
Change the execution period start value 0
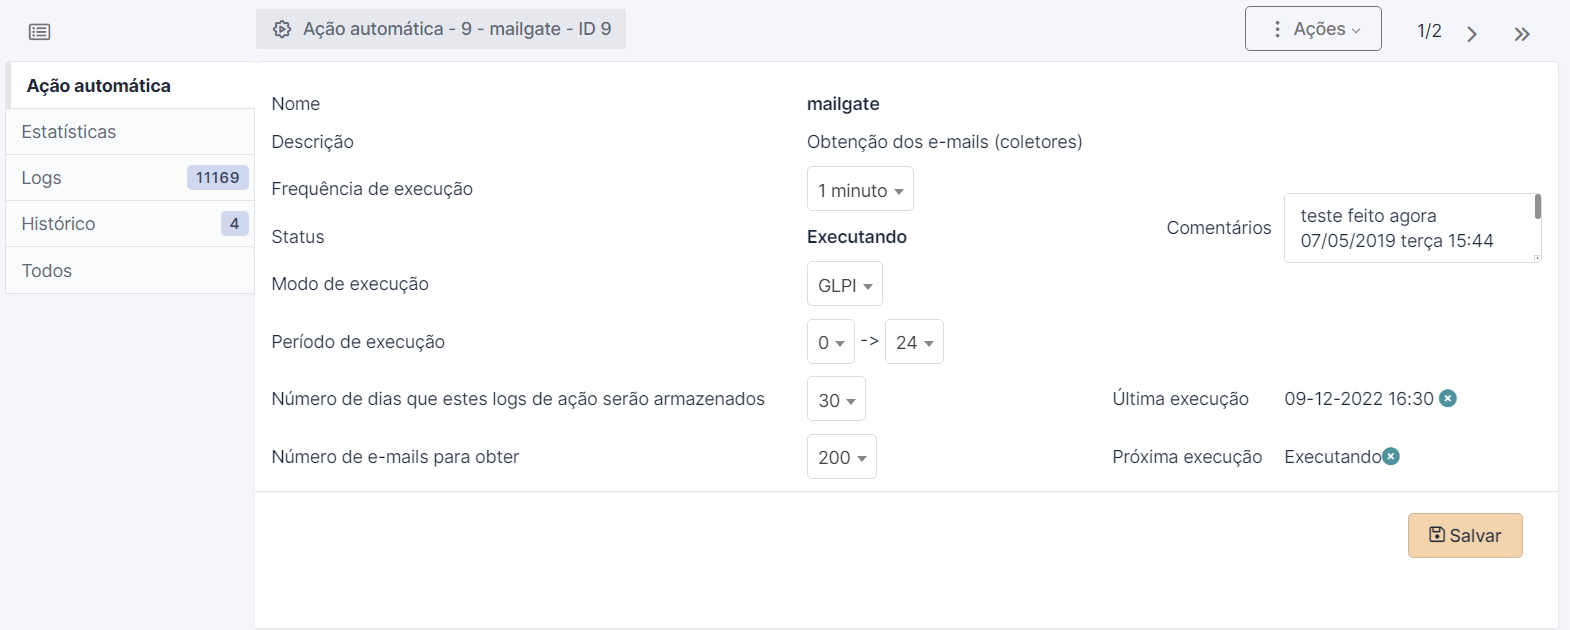[x=830, y=341]
